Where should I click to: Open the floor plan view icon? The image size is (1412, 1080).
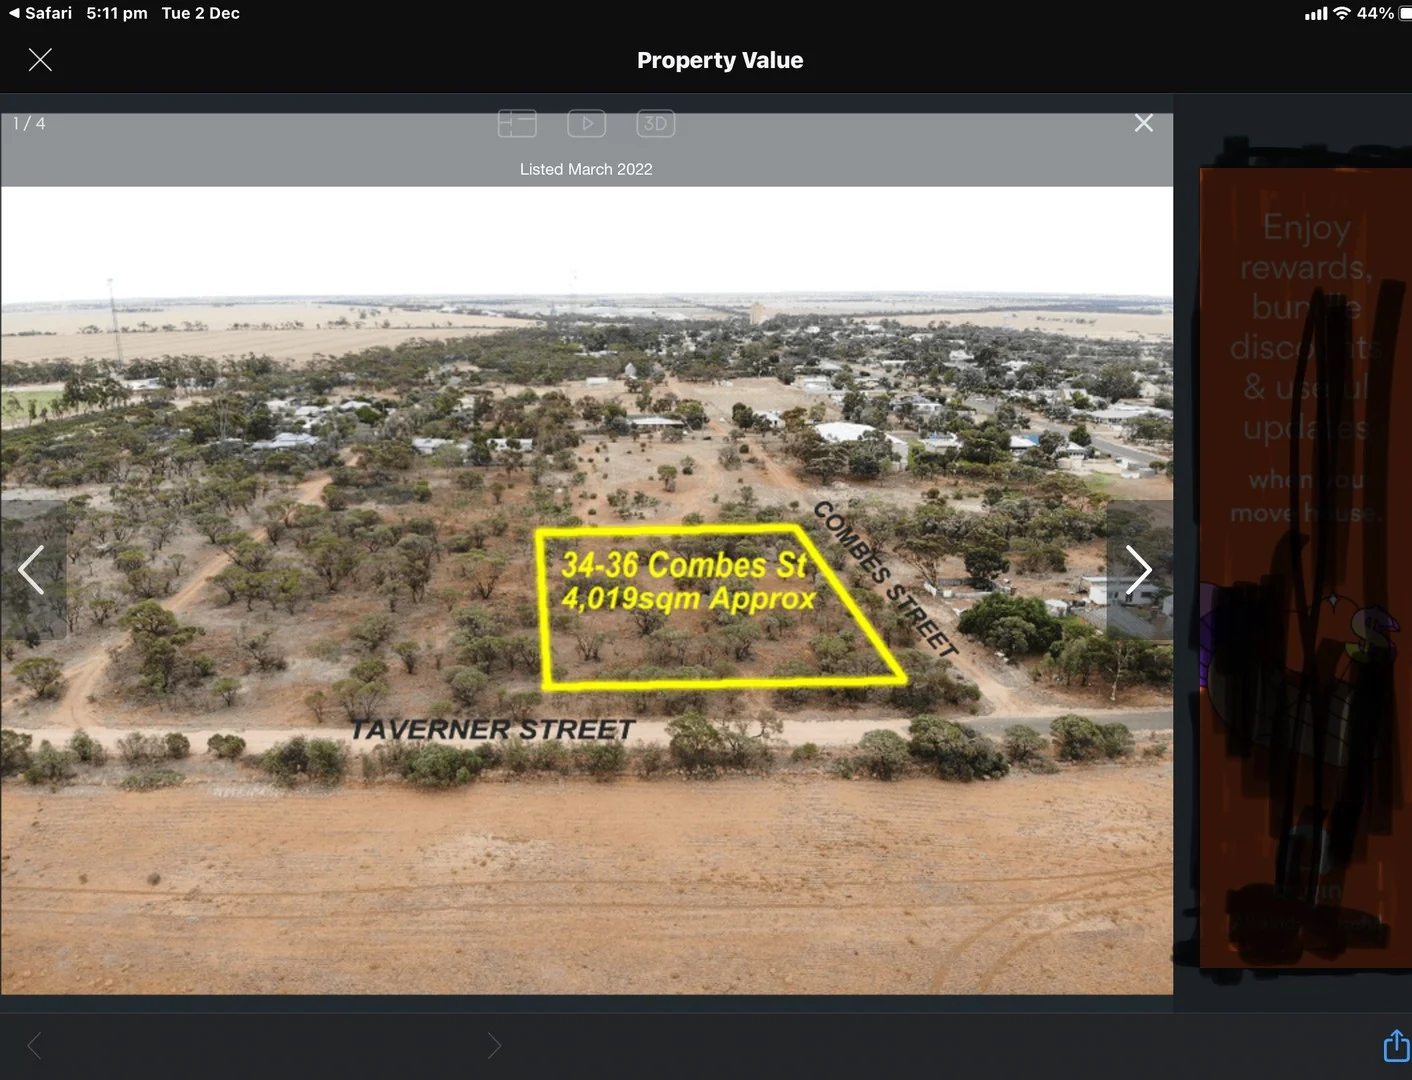click(517, 123)
